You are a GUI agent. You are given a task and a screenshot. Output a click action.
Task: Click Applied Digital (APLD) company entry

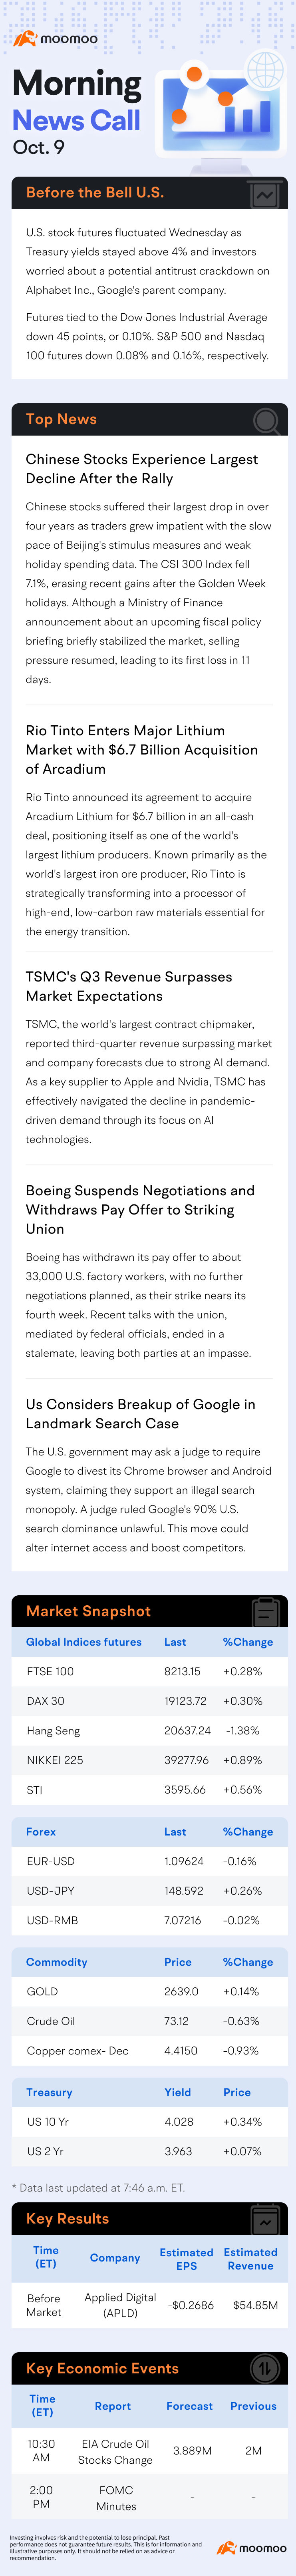(x=121, y=2305)
